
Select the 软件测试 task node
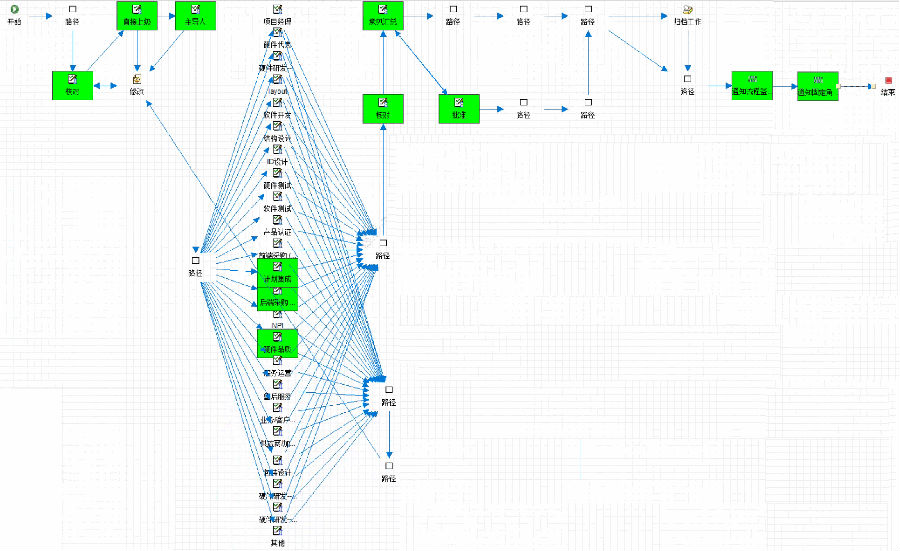click(x=277, y=197)
